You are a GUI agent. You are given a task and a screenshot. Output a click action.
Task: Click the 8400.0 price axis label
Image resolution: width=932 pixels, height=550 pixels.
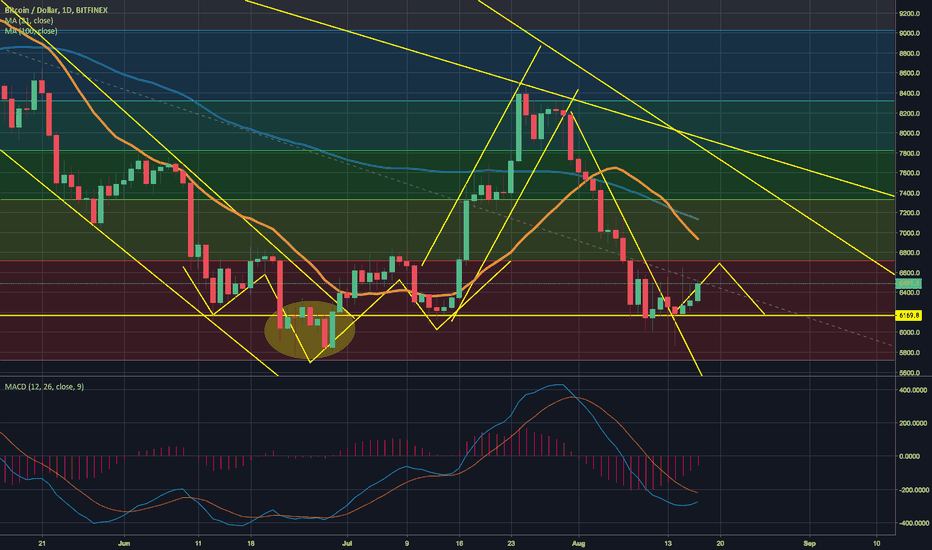909,93
